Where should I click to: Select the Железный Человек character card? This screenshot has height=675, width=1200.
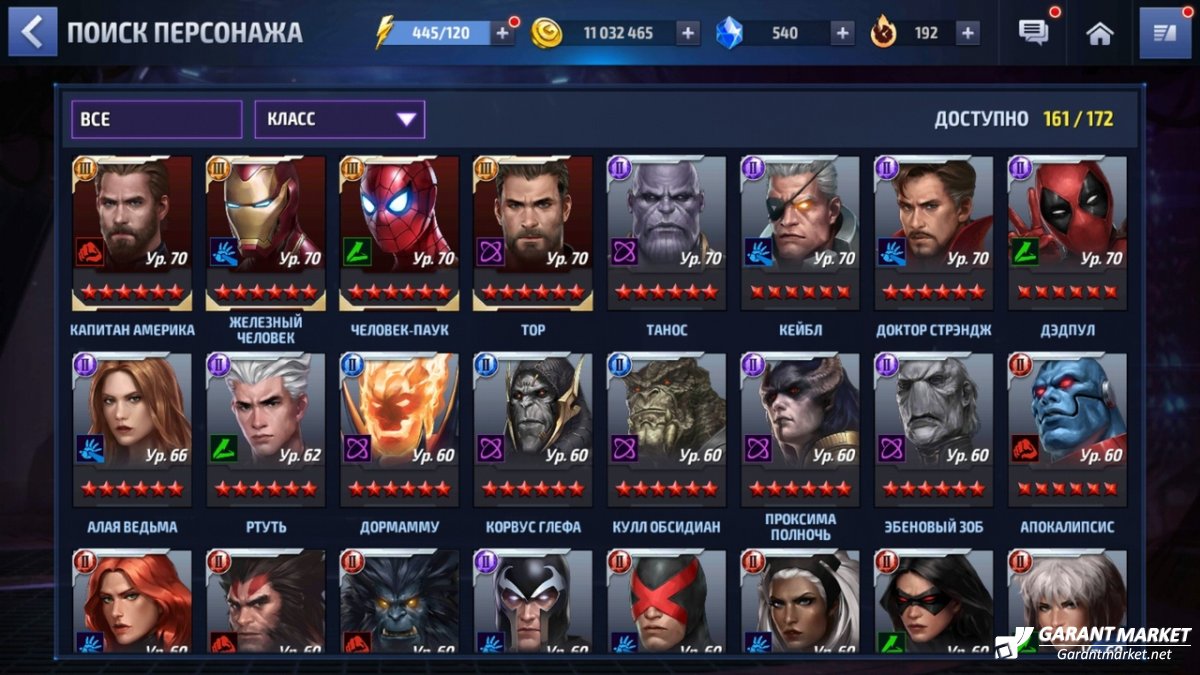pos(266,233)
